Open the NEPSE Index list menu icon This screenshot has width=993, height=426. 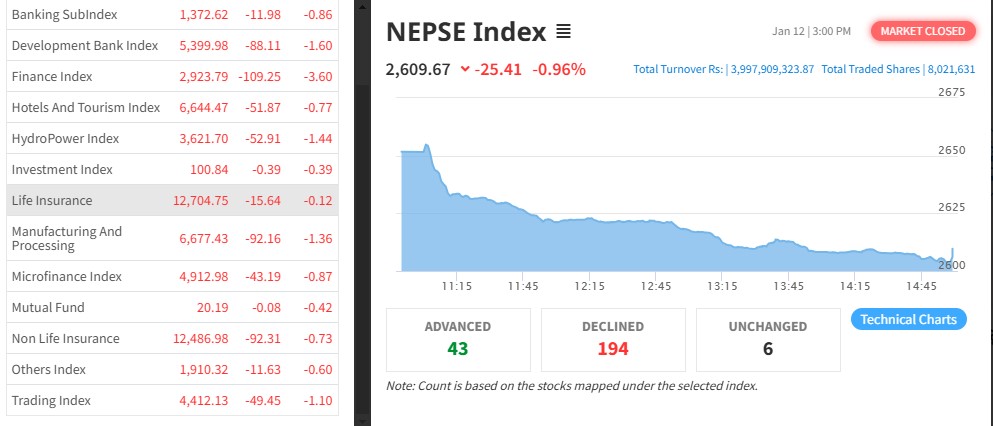click(x=563, y=32)
